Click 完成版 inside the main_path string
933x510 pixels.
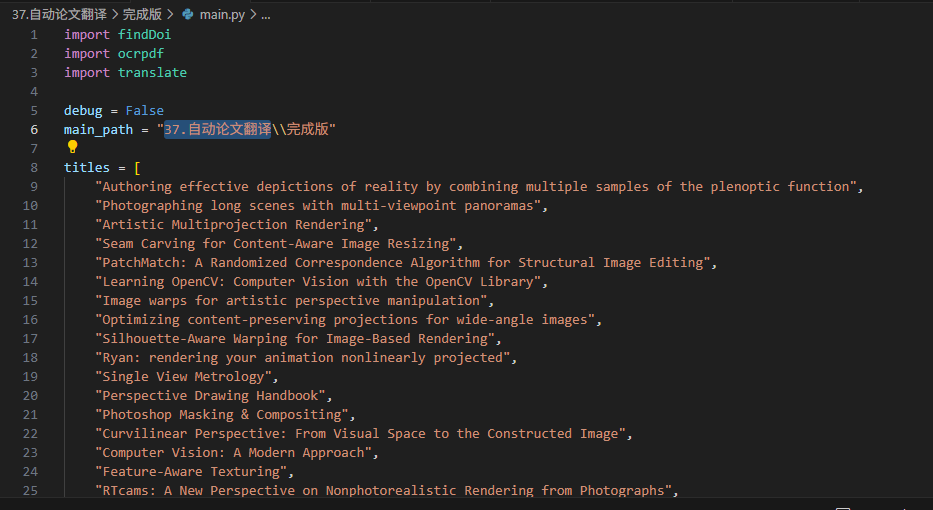click(308, 129)
